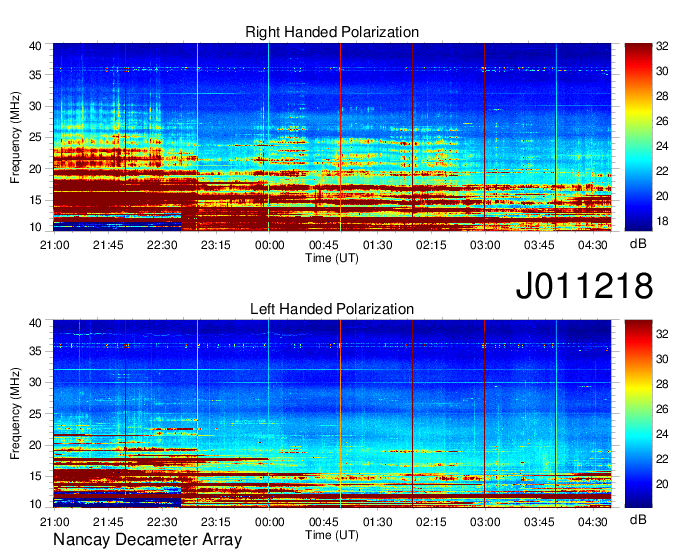Click the "21:00" time tick on the top plot
The height and width of the screenshot is (552, 680).
54,245
